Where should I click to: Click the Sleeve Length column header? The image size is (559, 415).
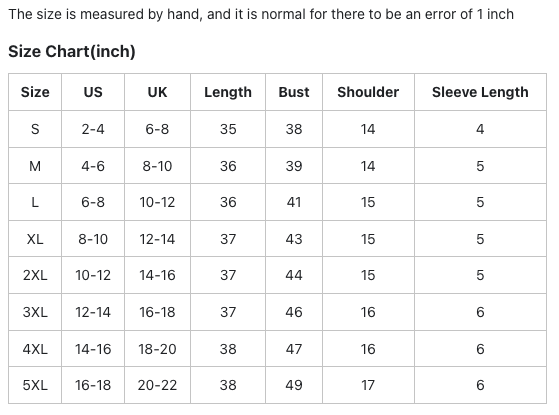(x=480, y=92)
